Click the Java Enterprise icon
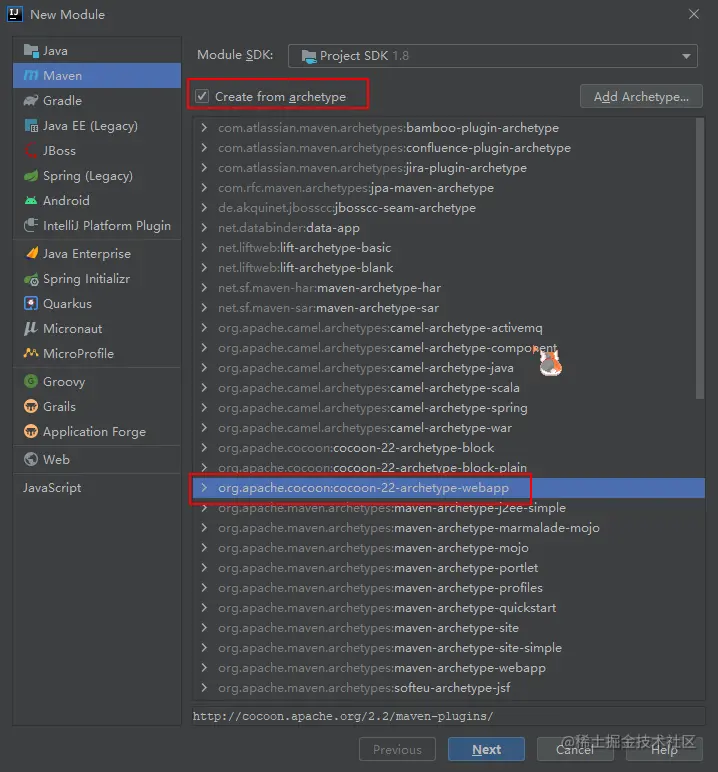 coord(32,253)
